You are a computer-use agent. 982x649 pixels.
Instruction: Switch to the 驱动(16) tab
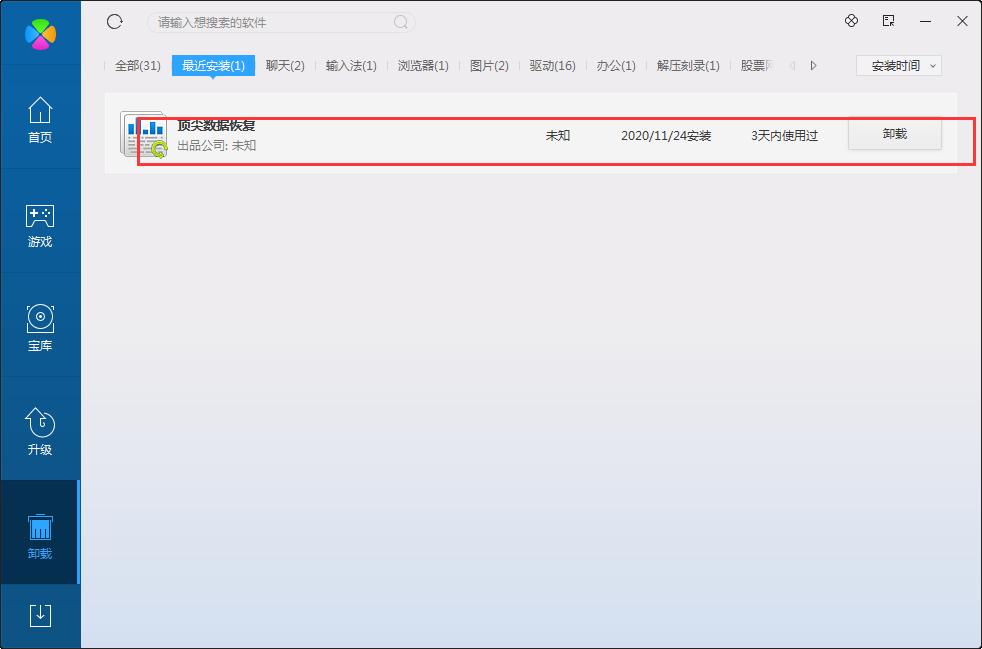click(x=552, y=65)
